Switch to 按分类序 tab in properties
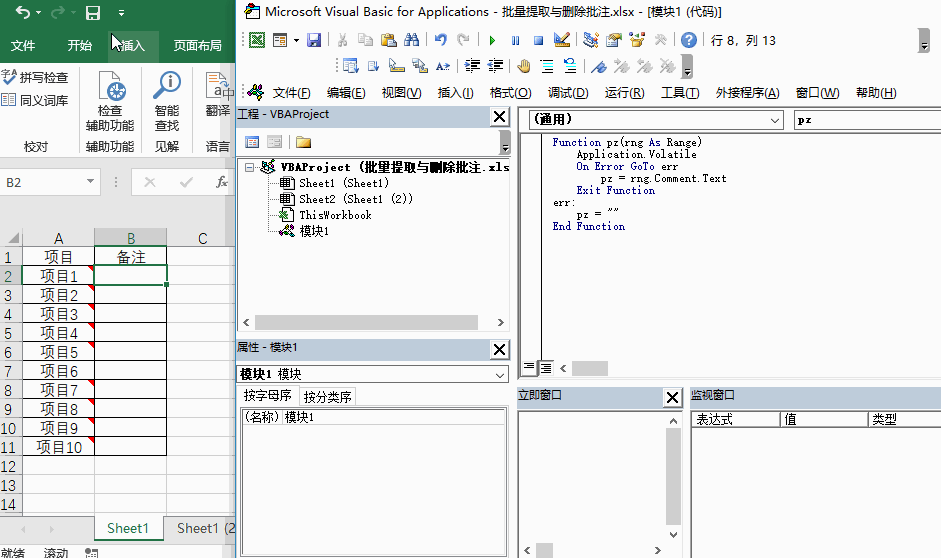This screenshot has height=558, width=941. click(x=327, y=397)
